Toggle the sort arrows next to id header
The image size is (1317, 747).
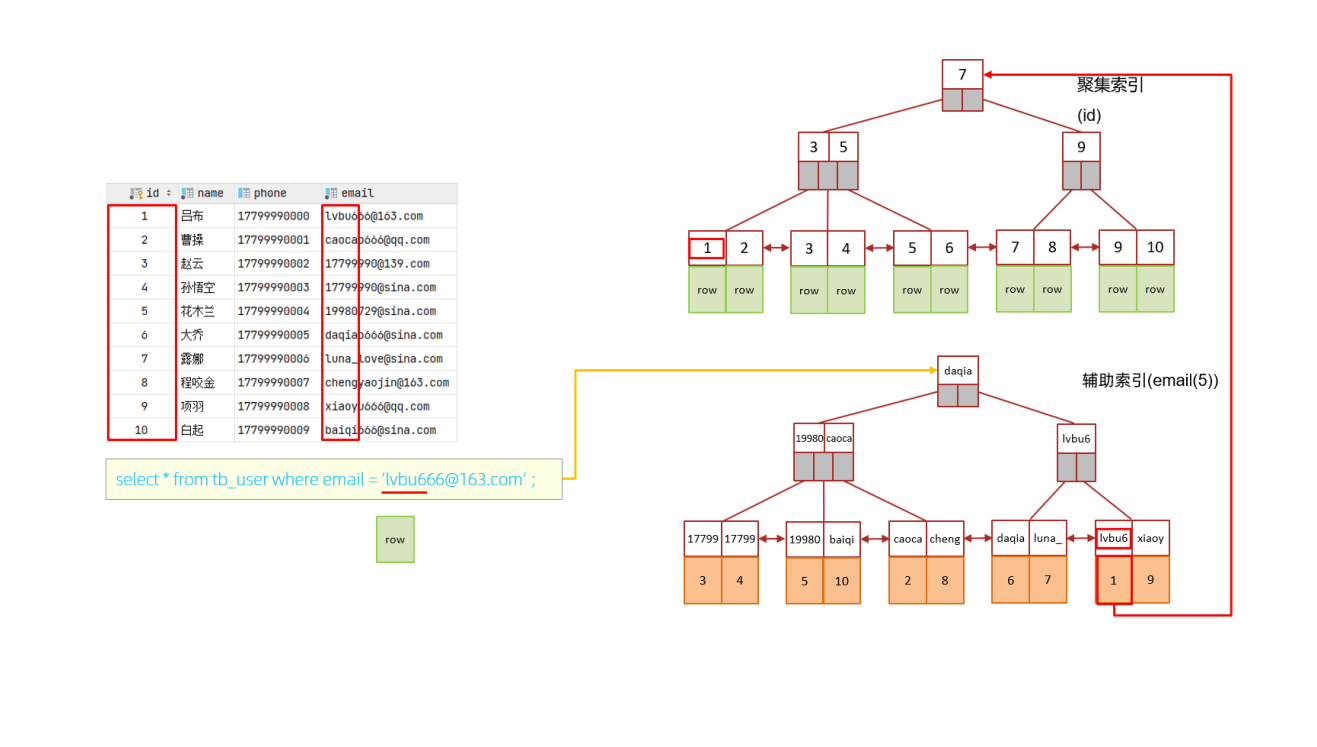pyautogui.click(x=169, y=193)
